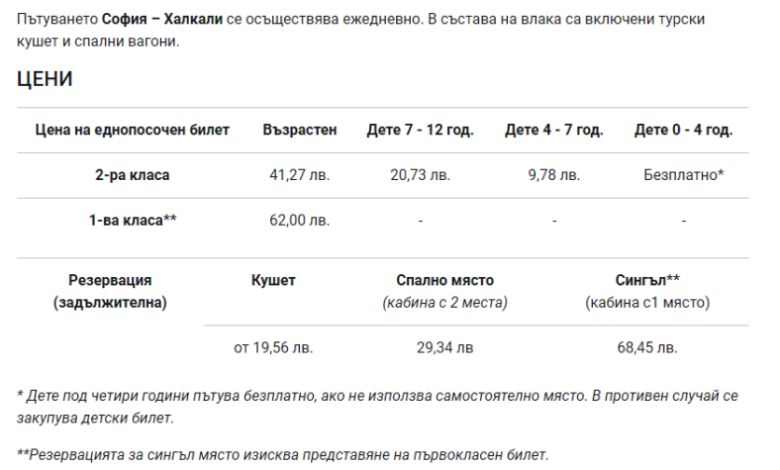Select the Дете 7 - 12 год. column header

(x=420, y=130)
